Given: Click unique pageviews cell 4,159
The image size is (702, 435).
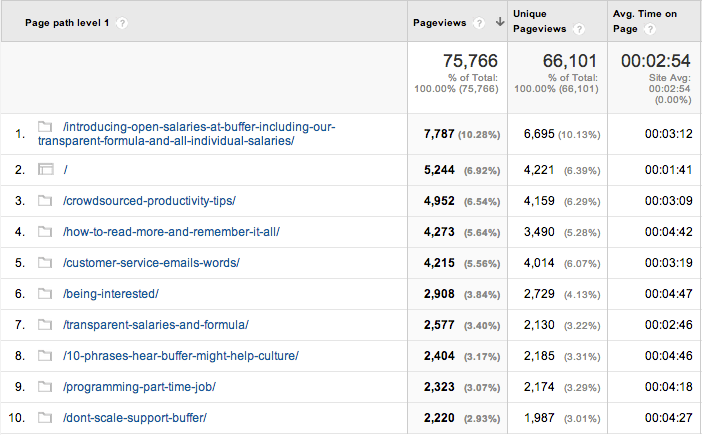Looking at the screenshot, I should [x=539, y=201].
